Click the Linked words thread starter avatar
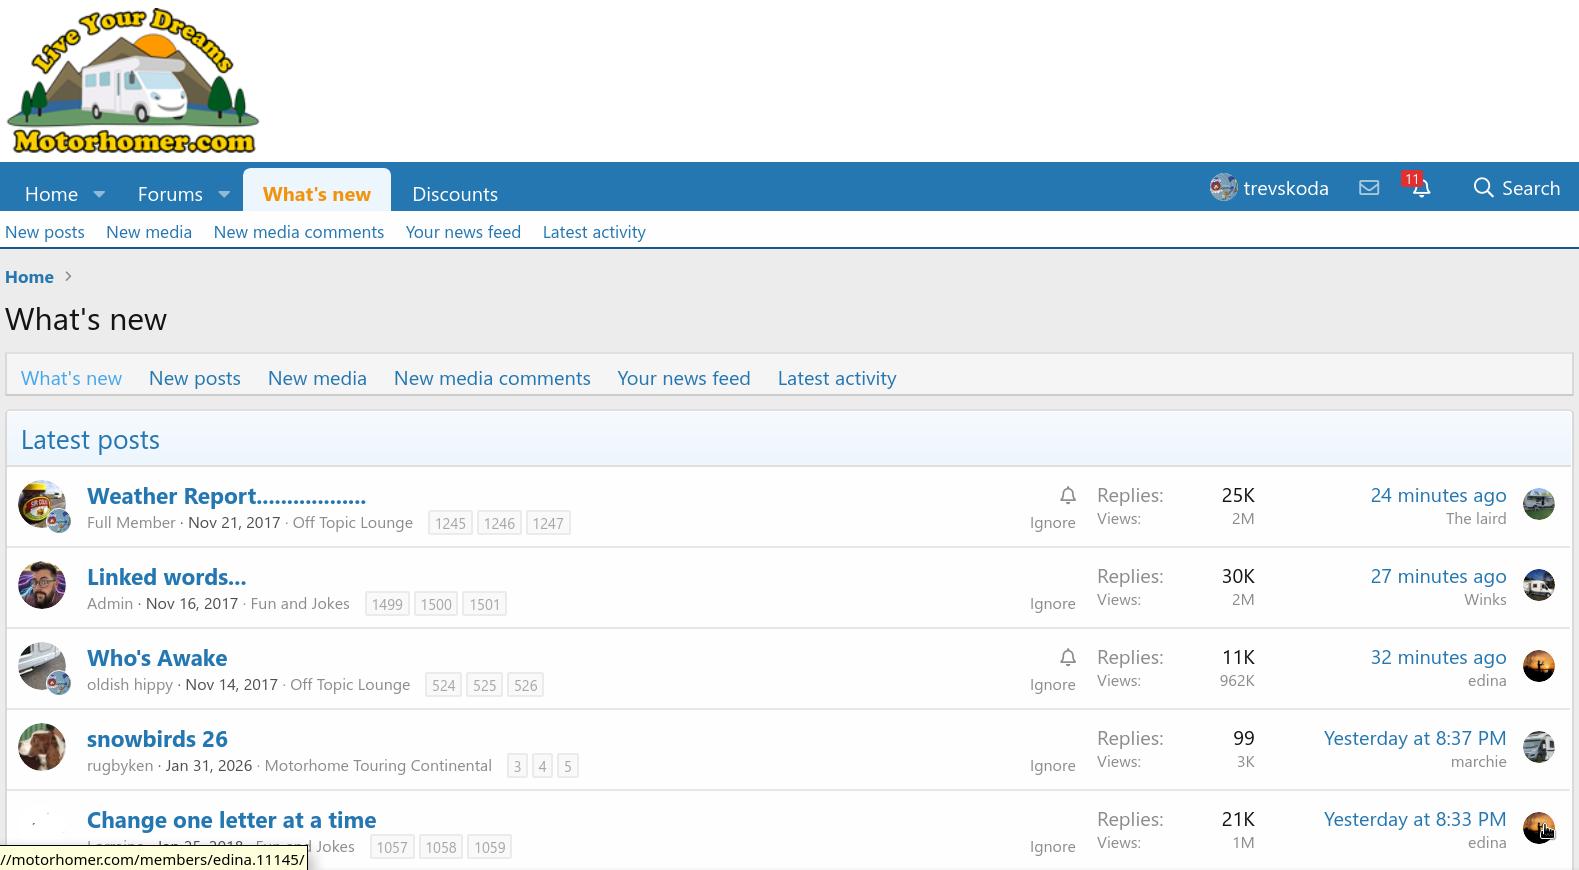The height and width of the screenshot is (870, 1579). tap(42, 585)
